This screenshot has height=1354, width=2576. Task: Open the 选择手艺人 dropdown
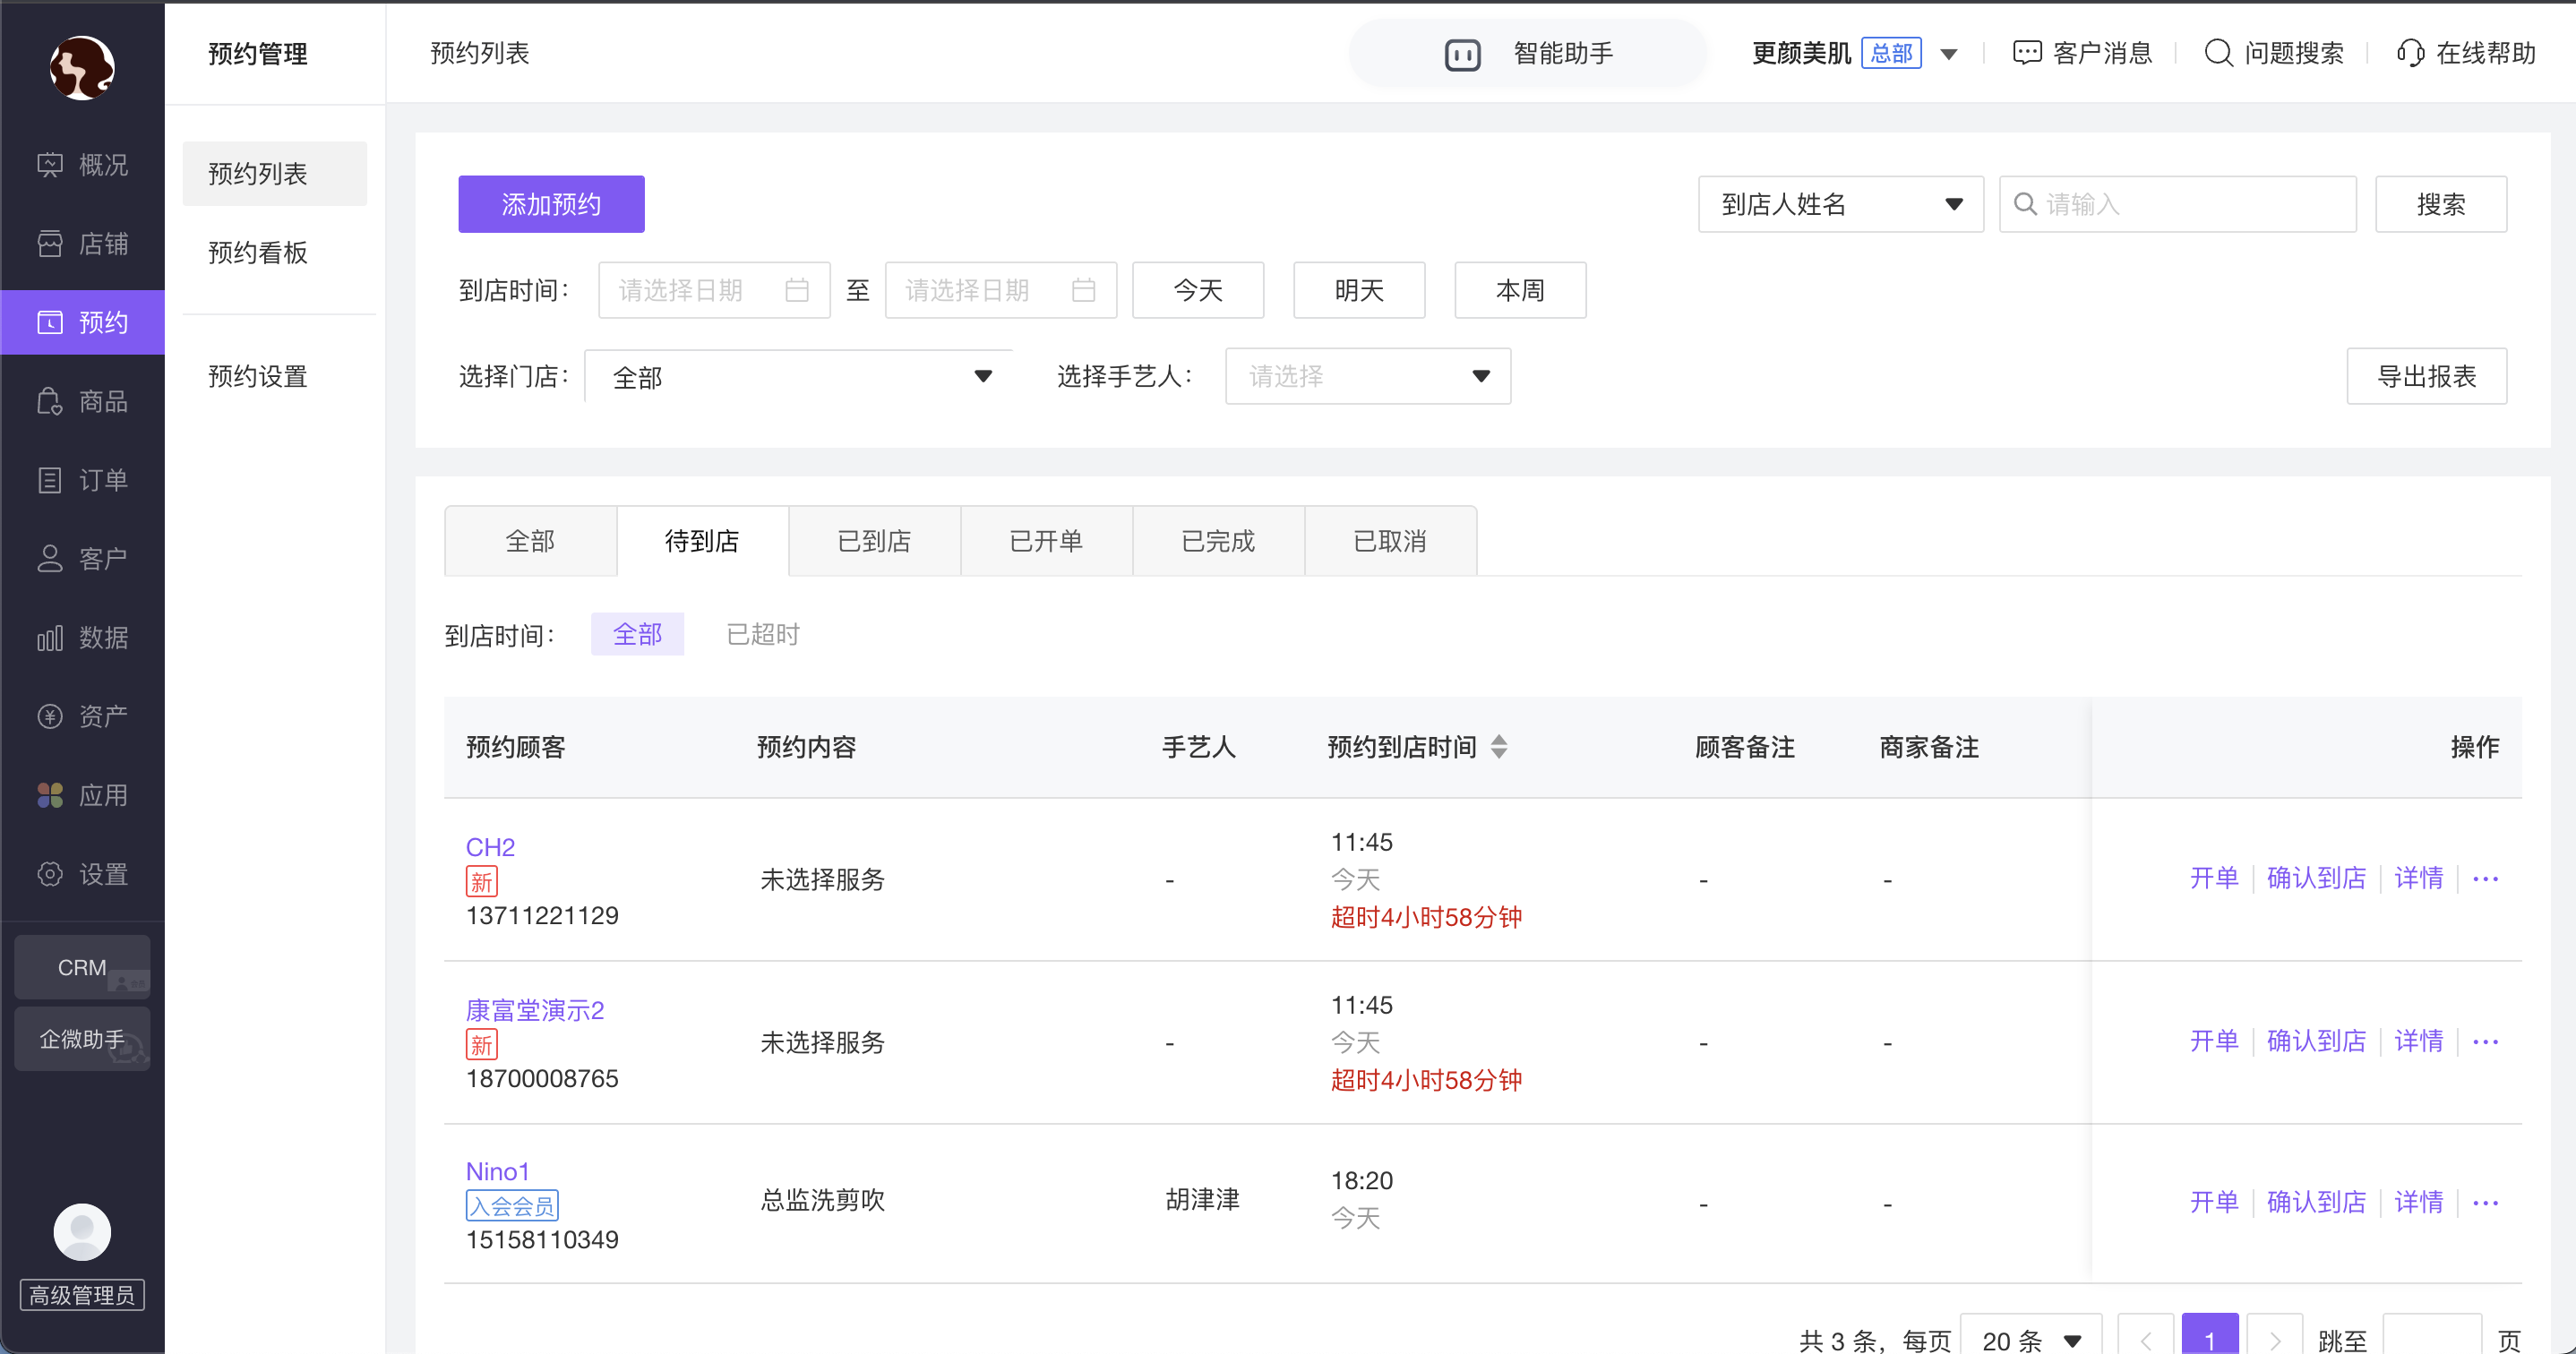(x=1367, y=376)
